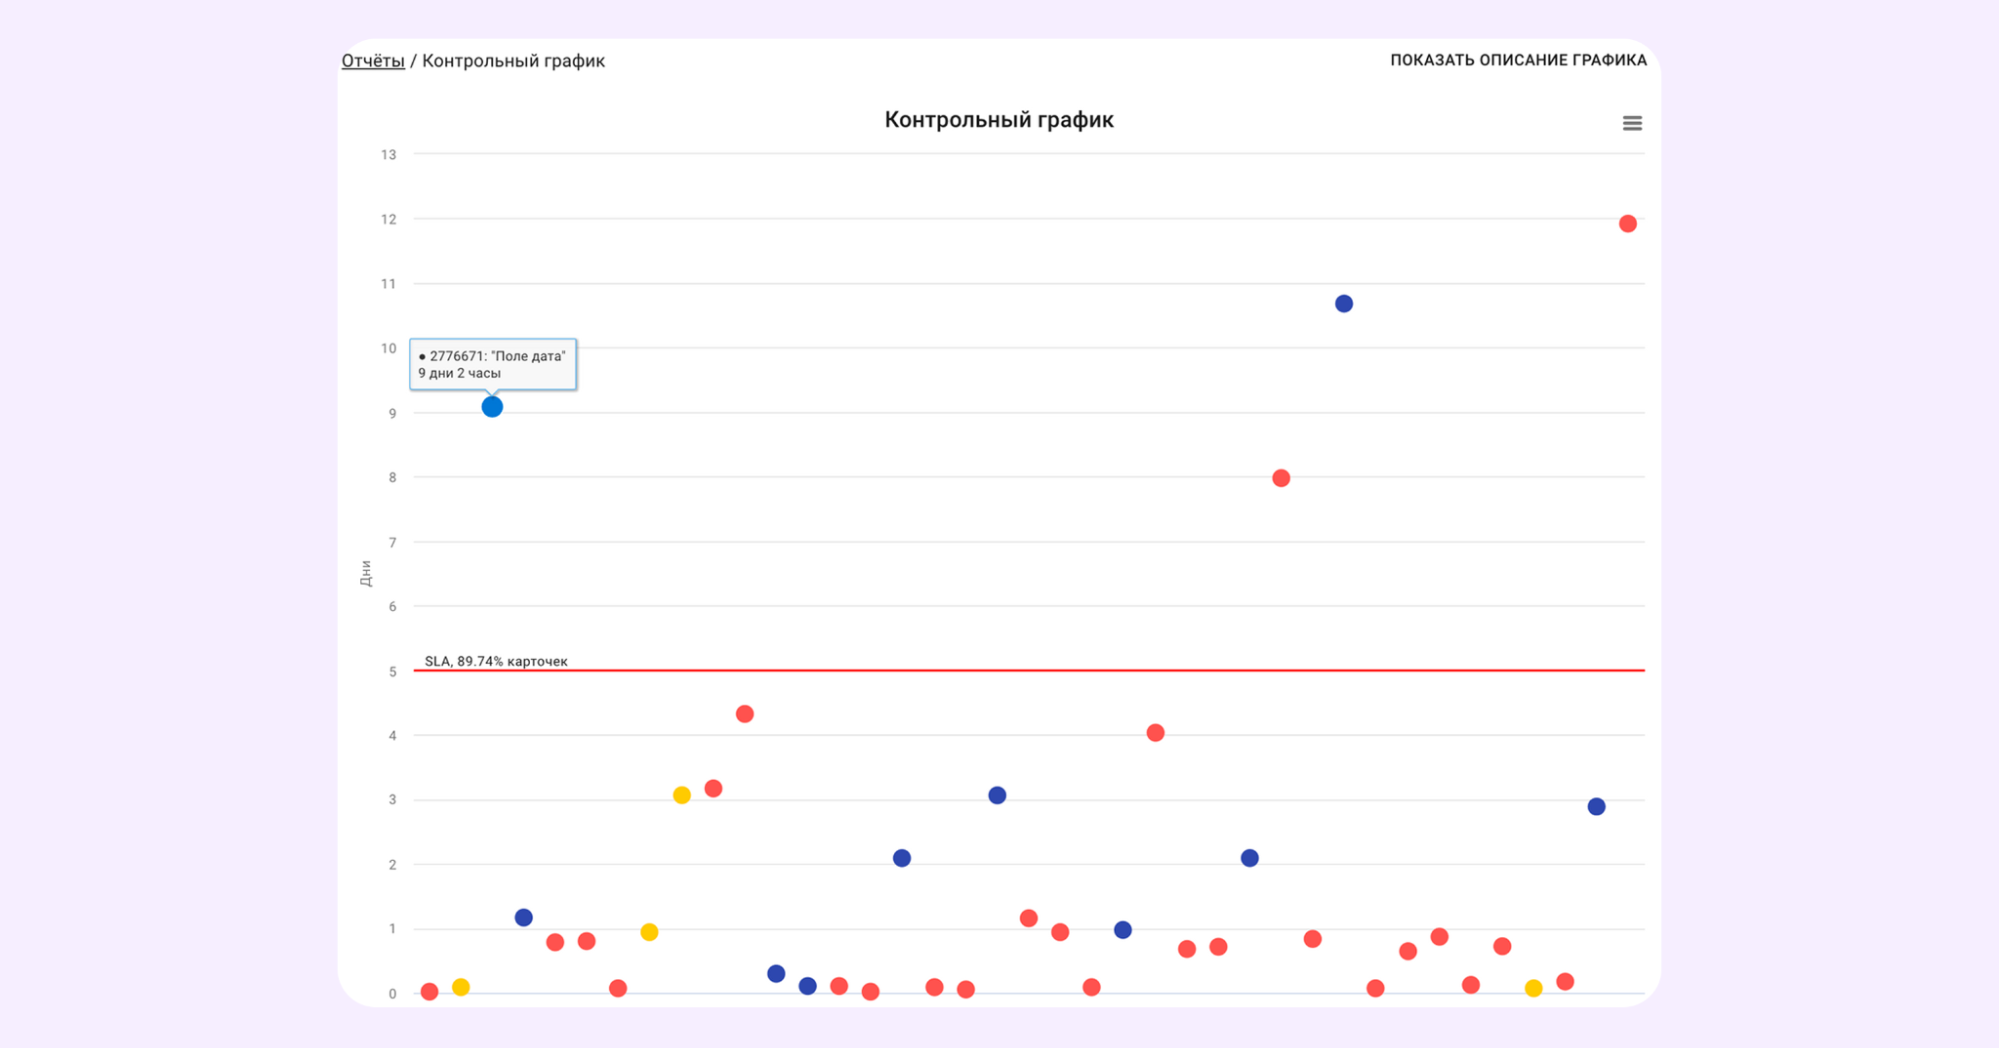Select the yellow point at 3 days
Image resolution: width=1999 pixels, height=1049 pixels.
(681, 796)
